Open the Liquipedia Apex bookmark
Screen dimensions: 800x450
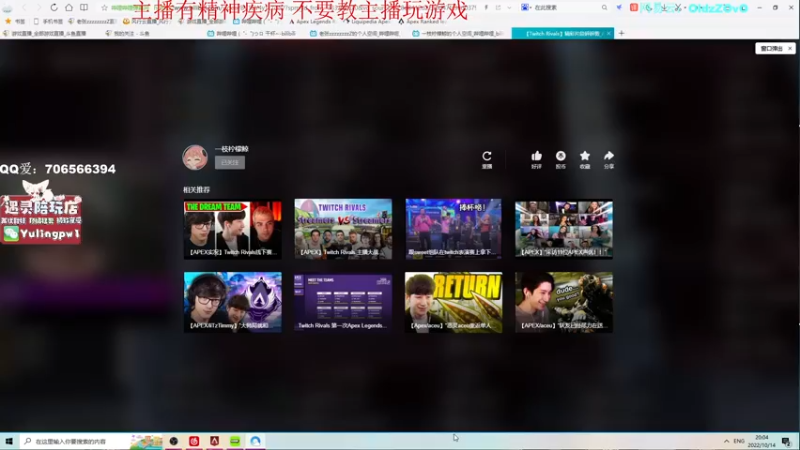367,21
